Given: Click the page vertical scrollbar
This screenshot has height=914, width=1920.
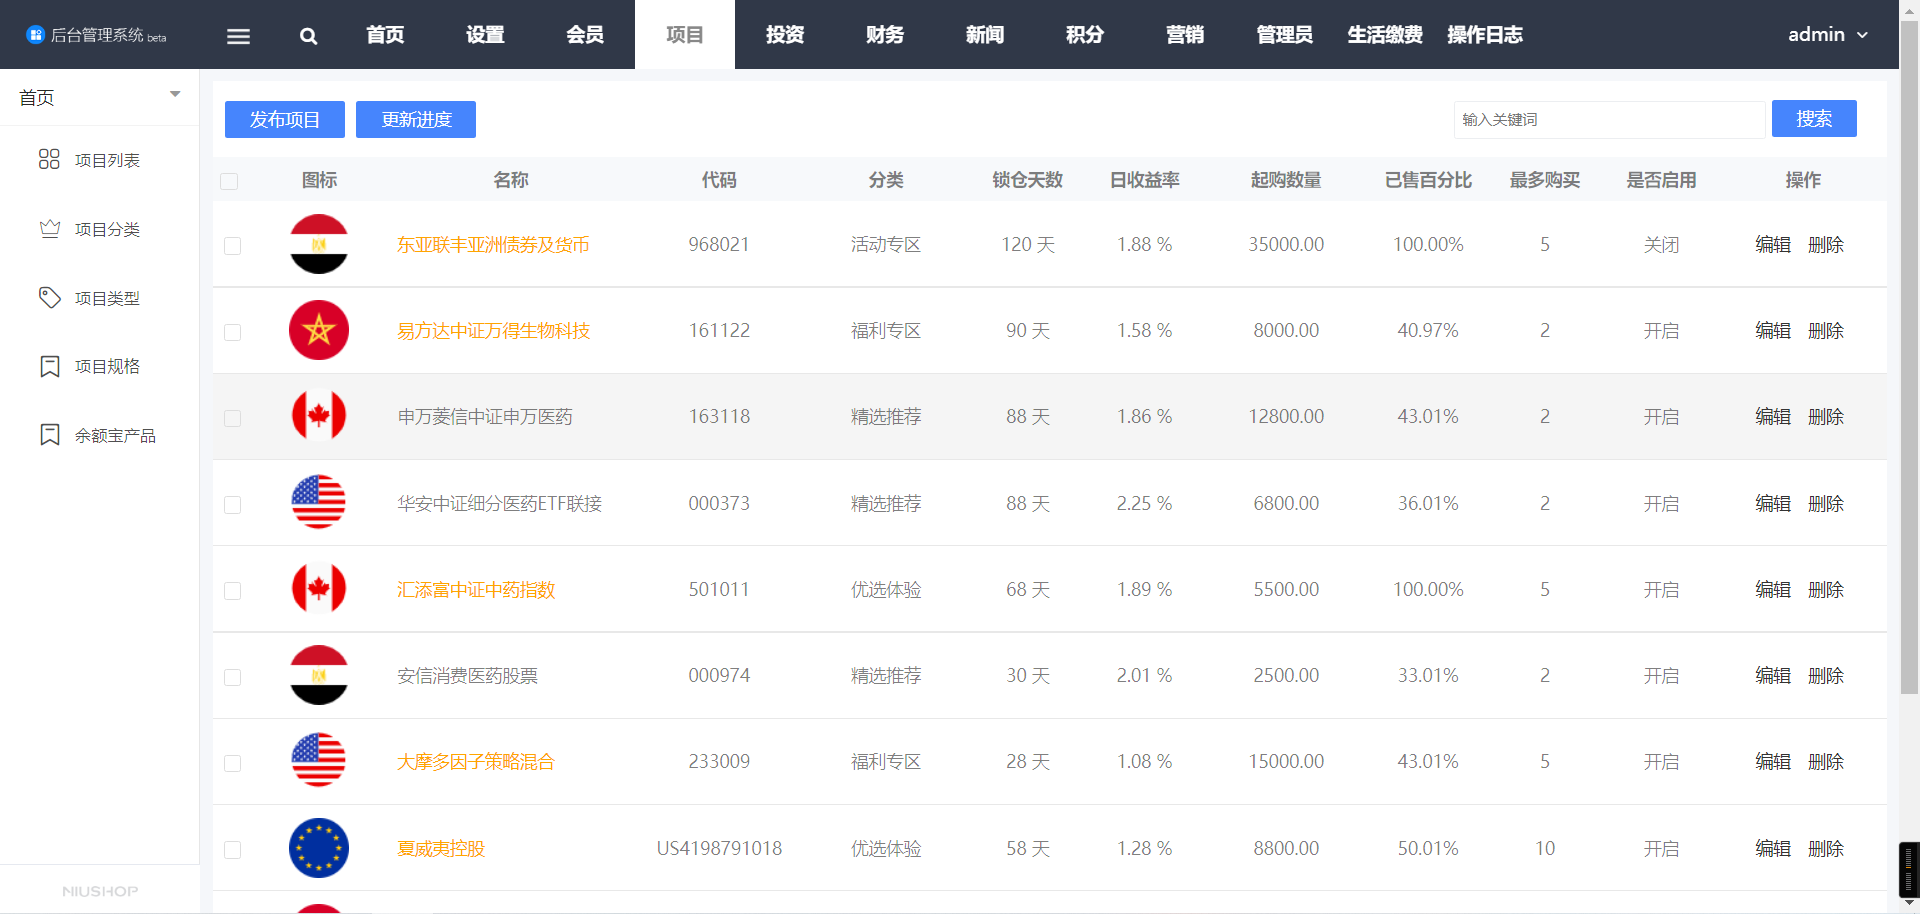Looking at the screenshot, I should [x=1909, y=359].
